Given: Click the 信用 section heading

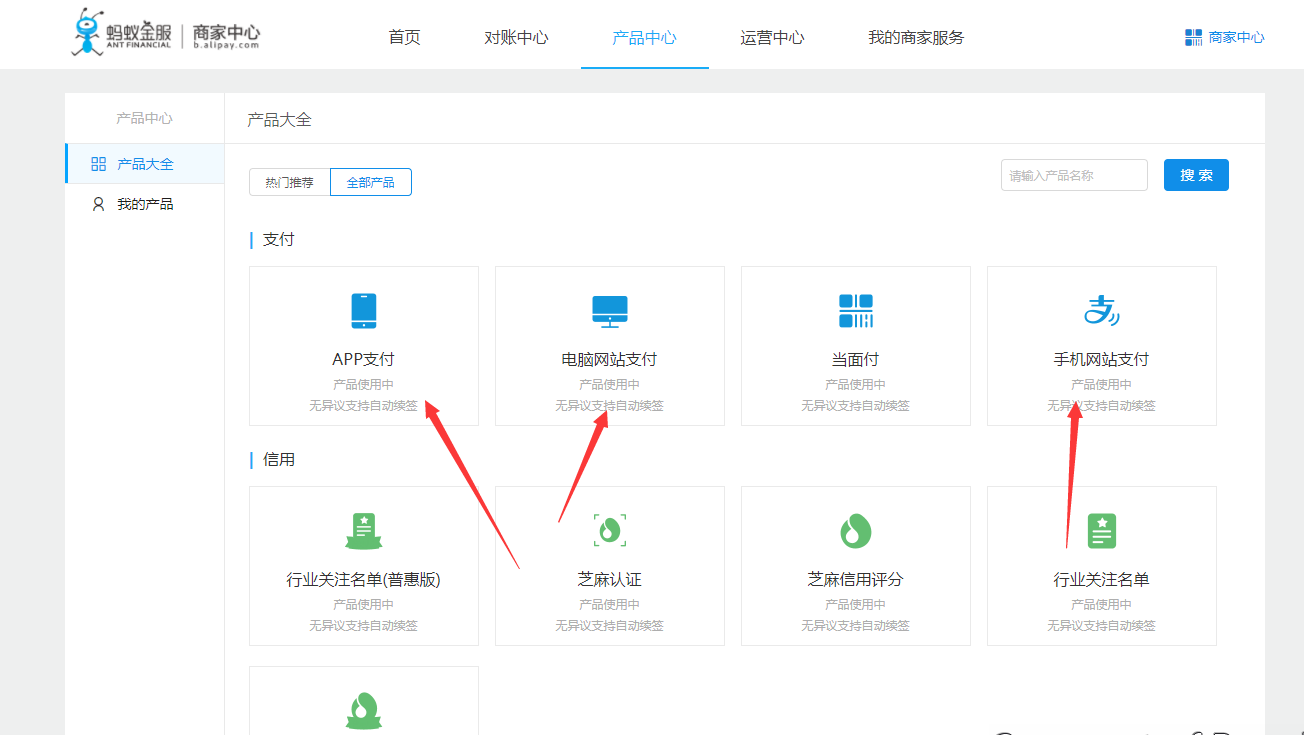Looking at the screenshot, I should pos(279,460).
